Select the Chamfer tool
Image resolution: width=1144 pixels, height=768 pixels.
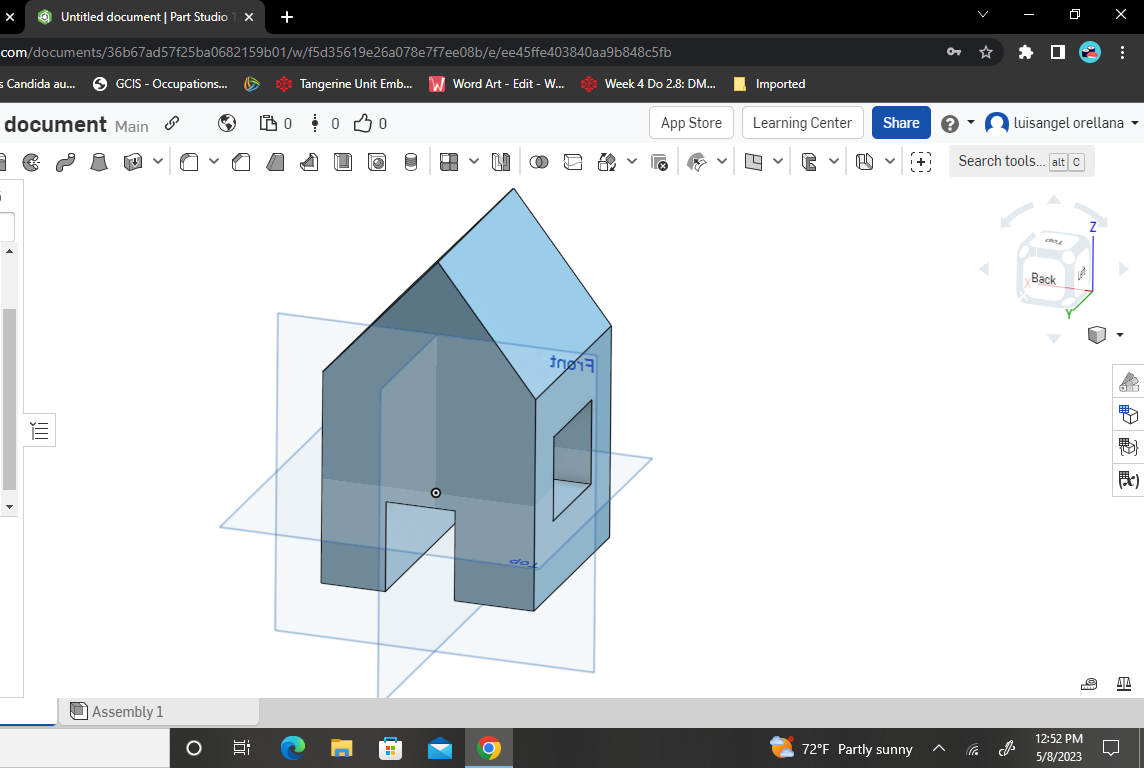pos(240,161)
